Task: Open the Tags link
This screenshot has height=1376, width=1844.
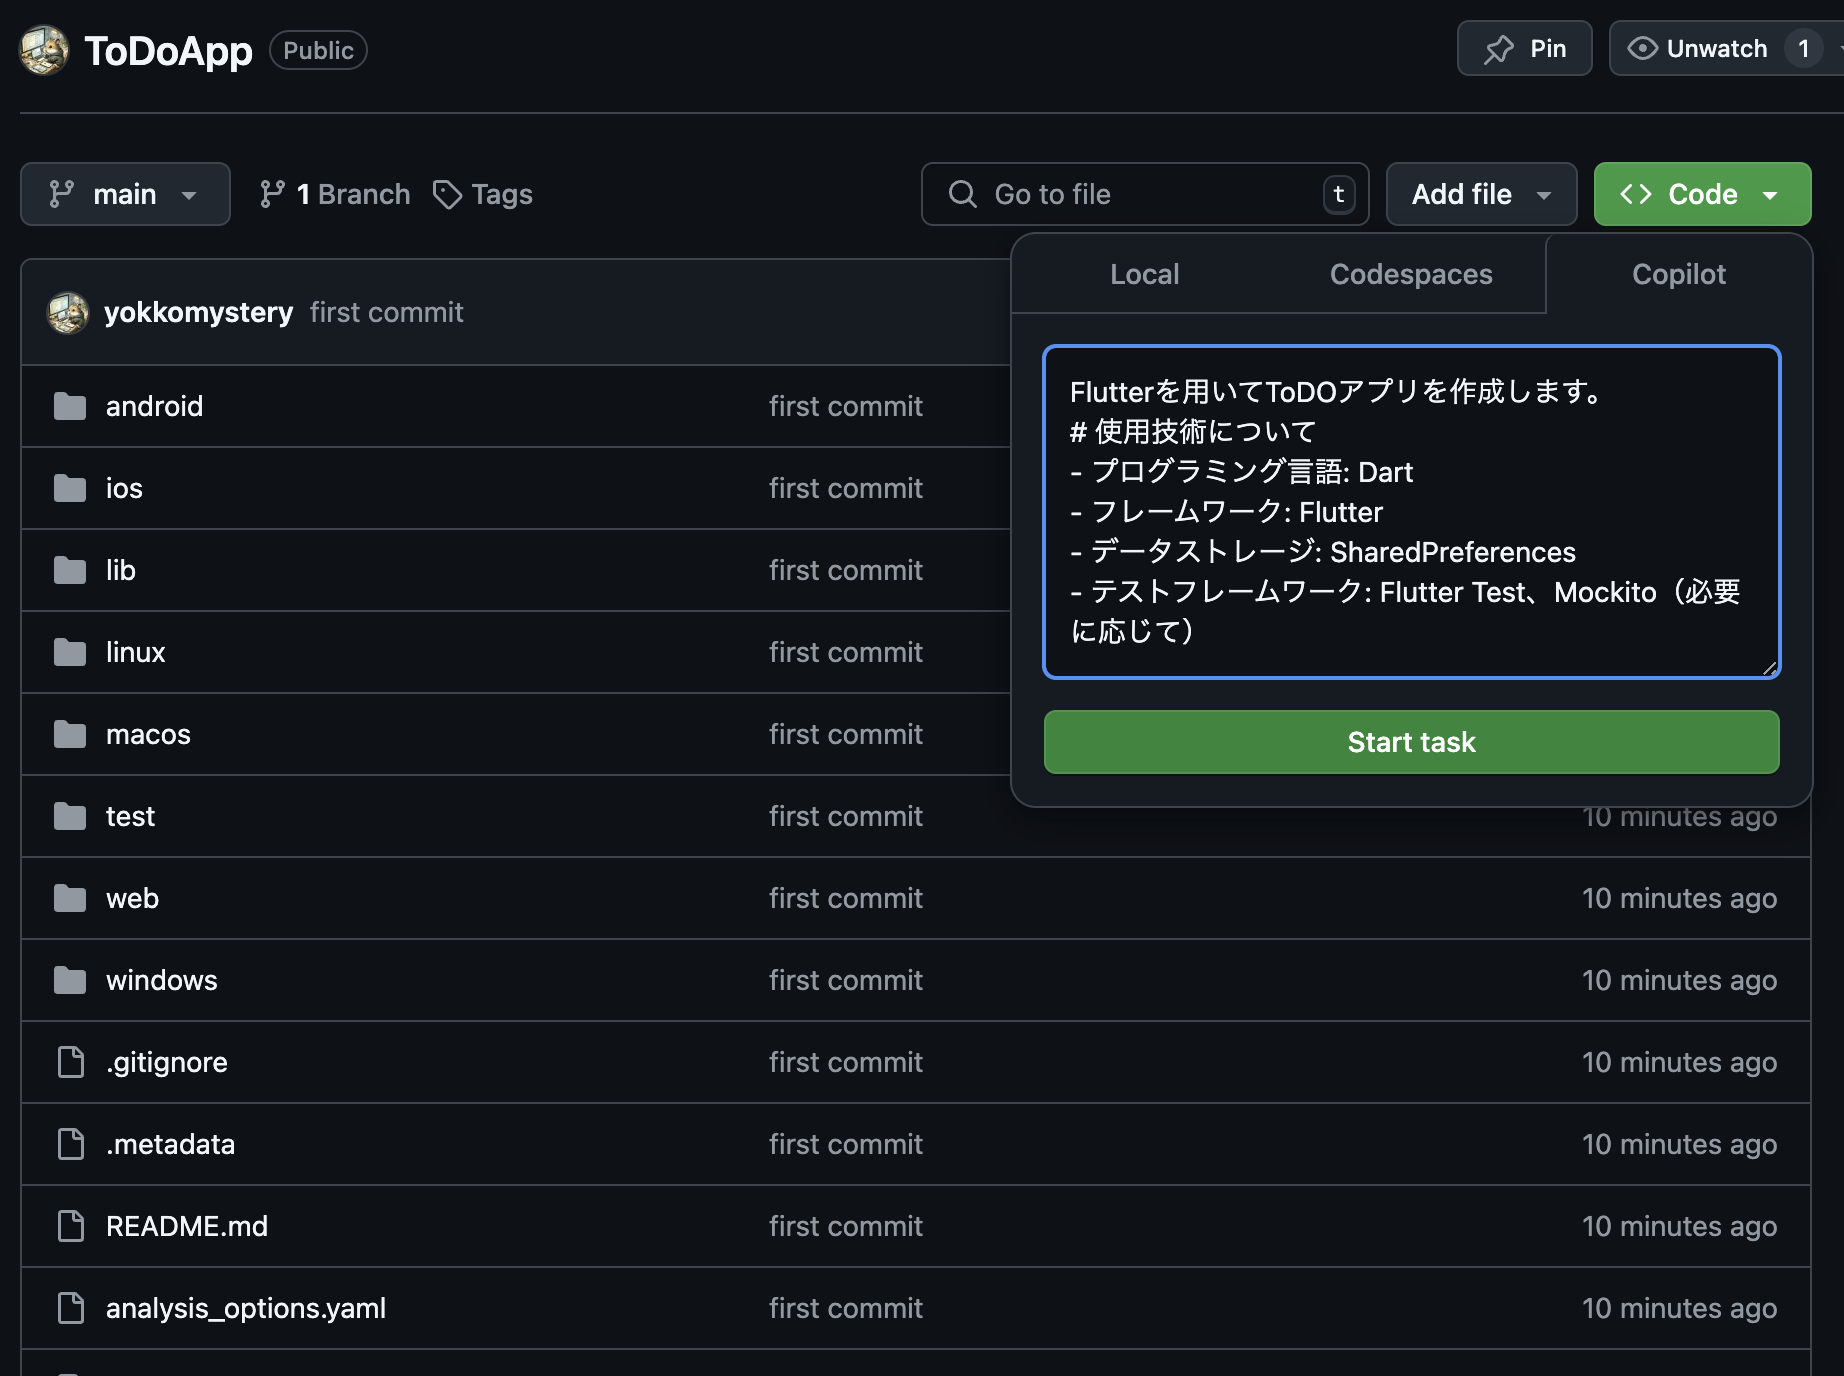Action: tap(483, 194)
